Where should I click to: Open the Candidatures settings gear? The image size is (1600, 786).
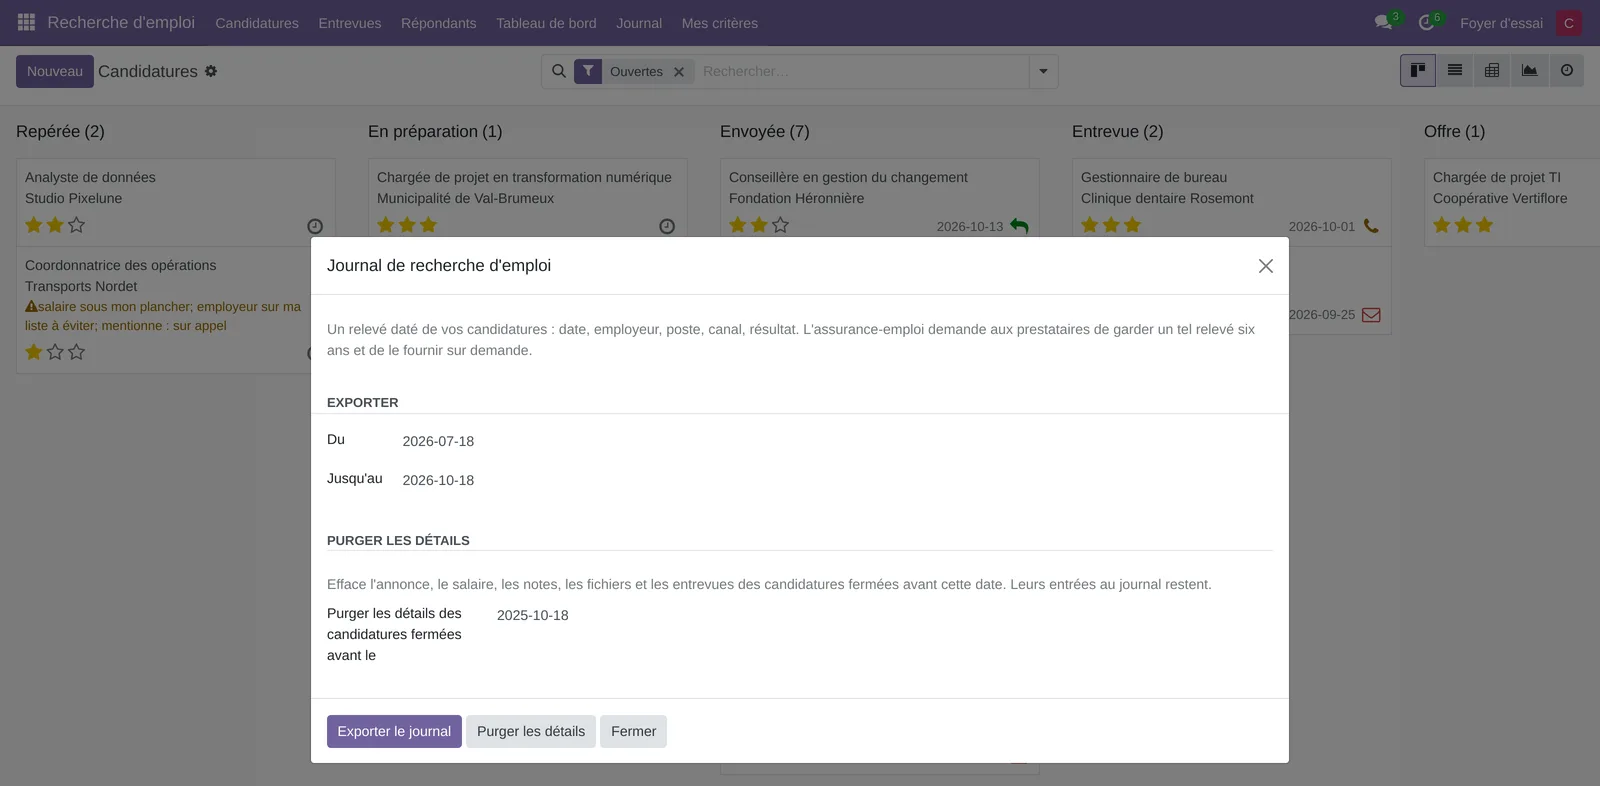pos(211,71)
